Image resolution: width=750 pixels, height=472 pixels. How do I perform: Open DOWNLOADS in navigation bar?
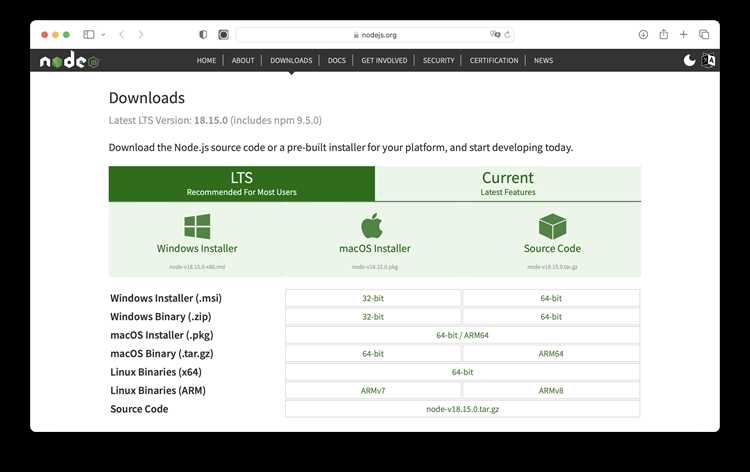pos(291,61)
